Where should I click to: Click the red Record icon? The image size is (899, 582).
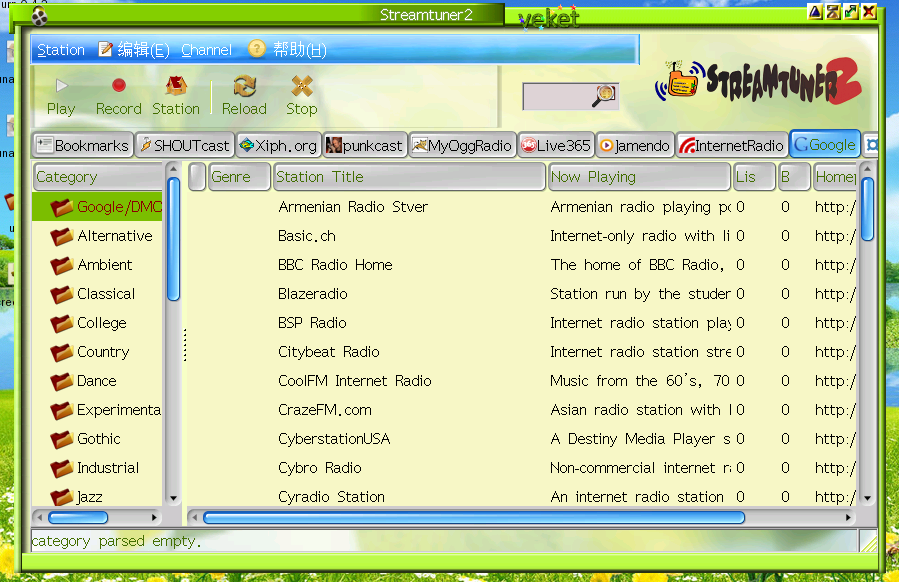119,85
